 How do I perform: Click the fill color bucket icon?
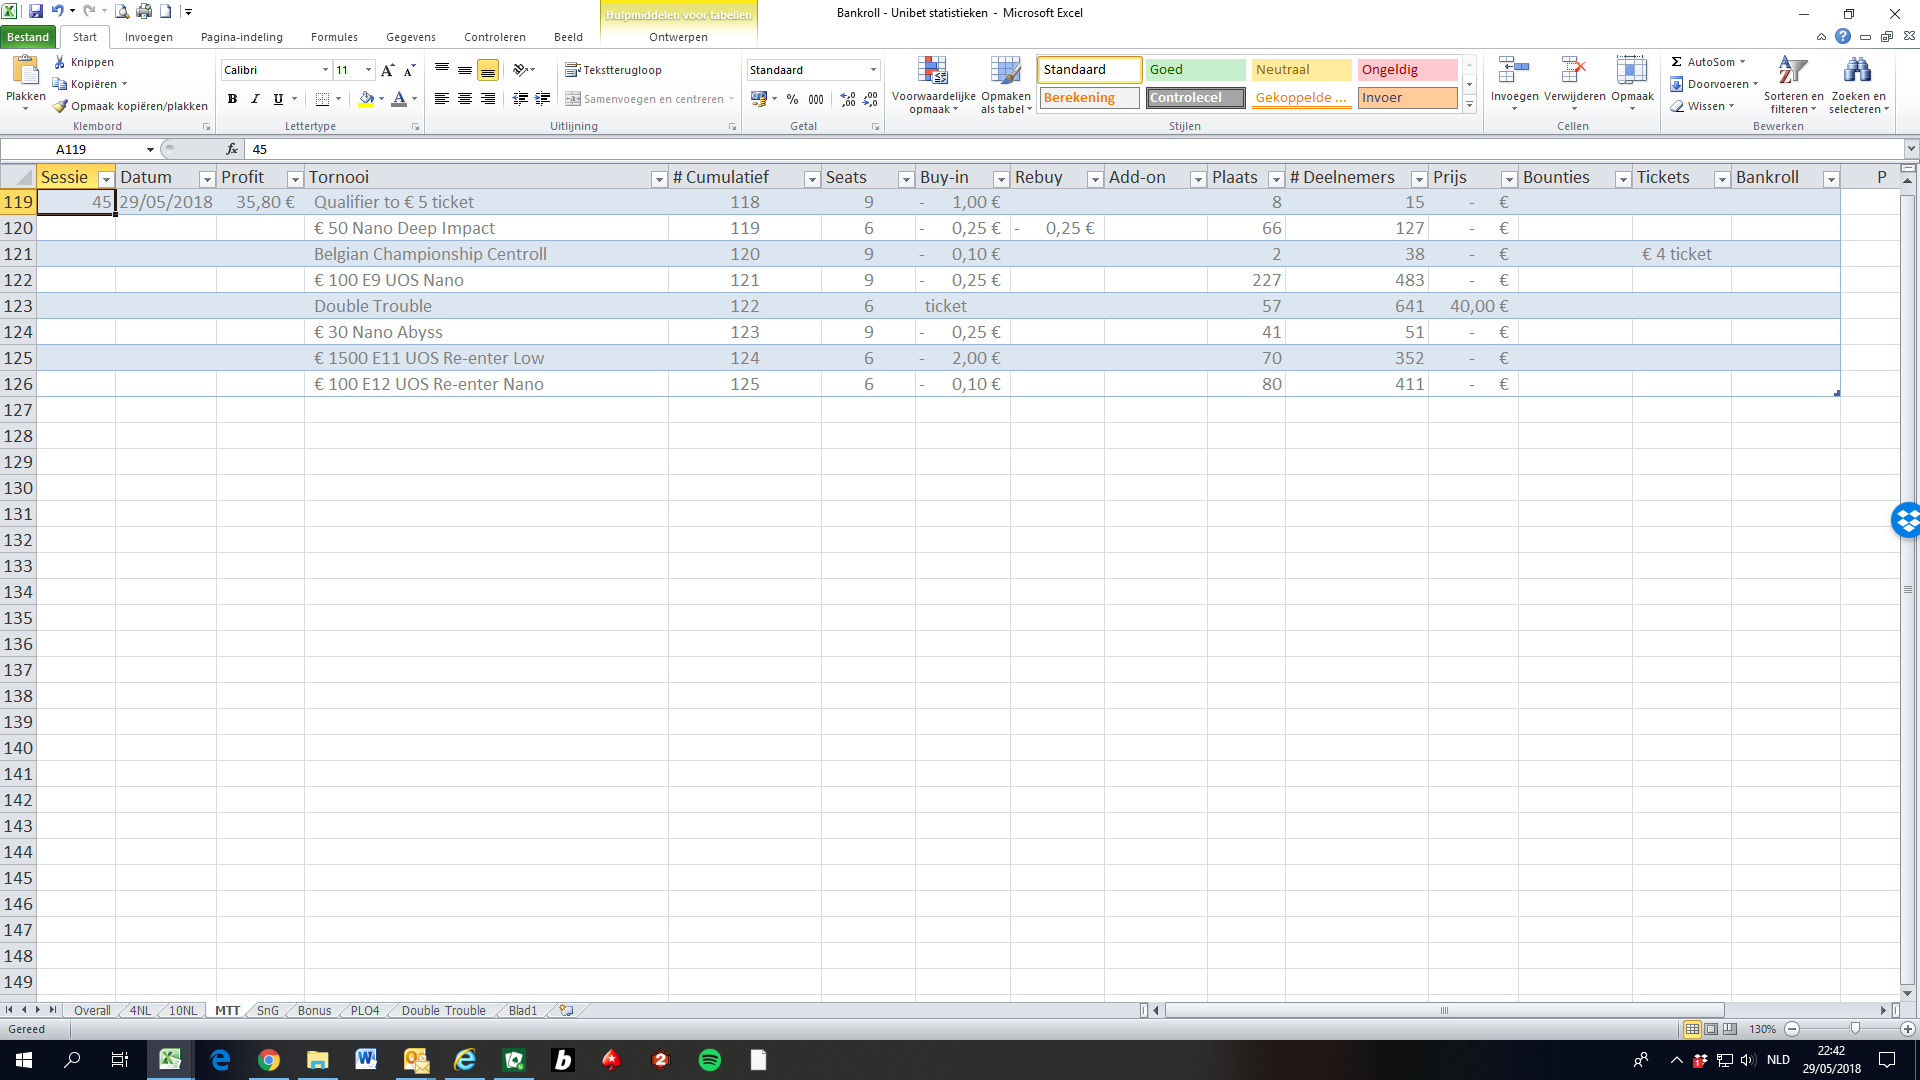(366, 99)
